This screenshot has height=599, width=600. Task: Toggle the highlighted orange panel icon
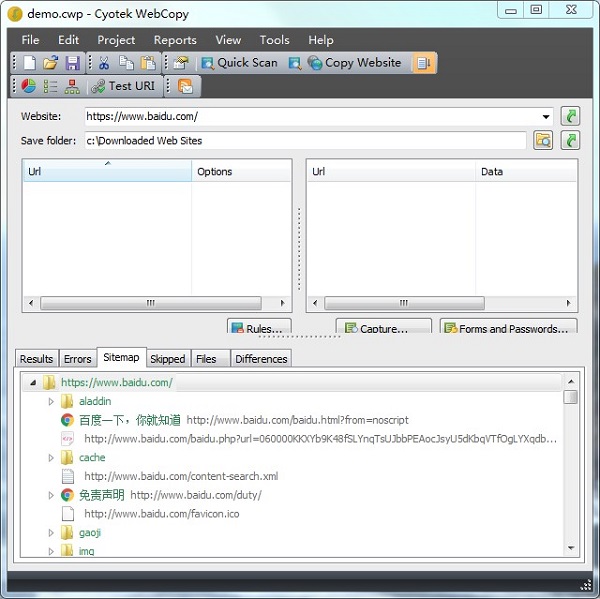tap(424, 63)
